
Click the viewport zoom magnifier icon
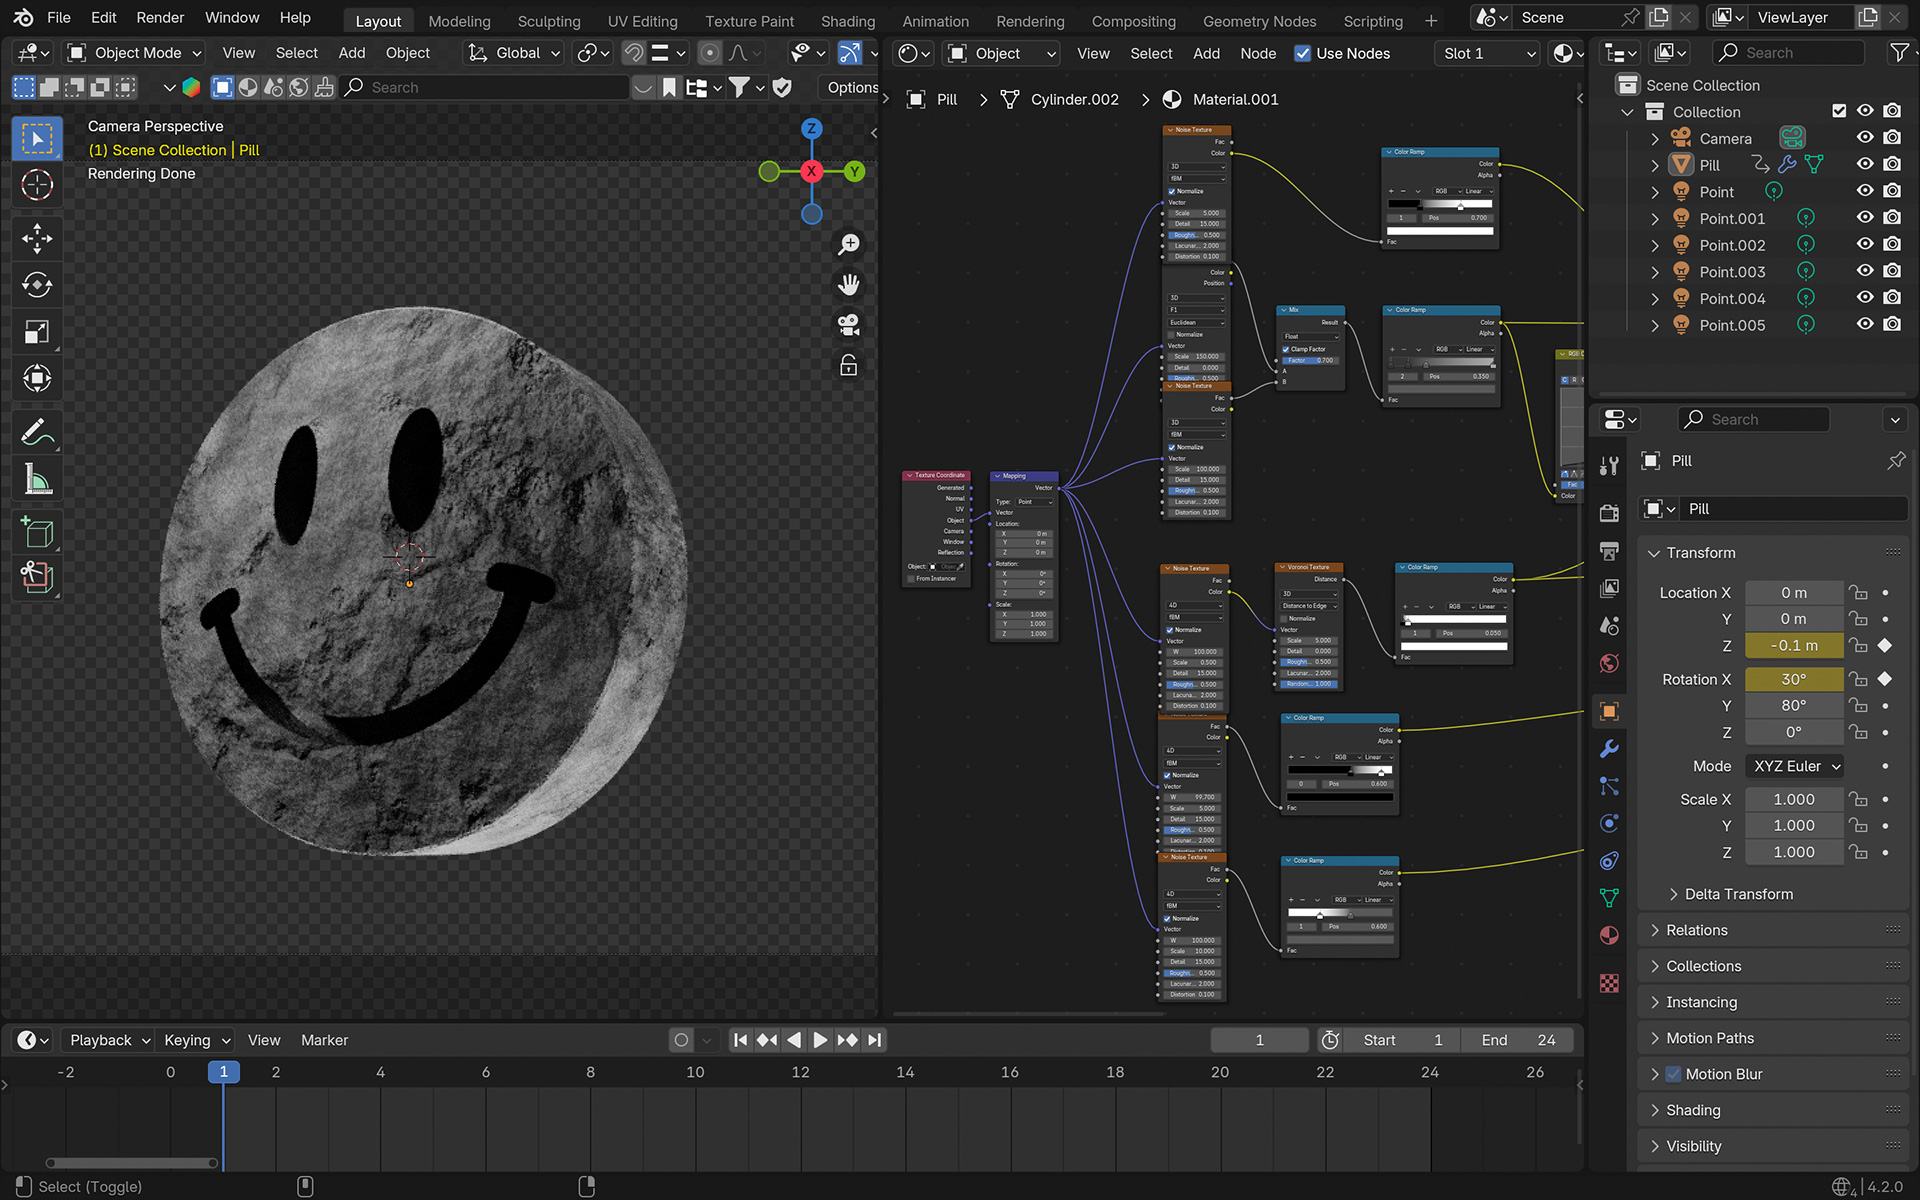[849, 244]
